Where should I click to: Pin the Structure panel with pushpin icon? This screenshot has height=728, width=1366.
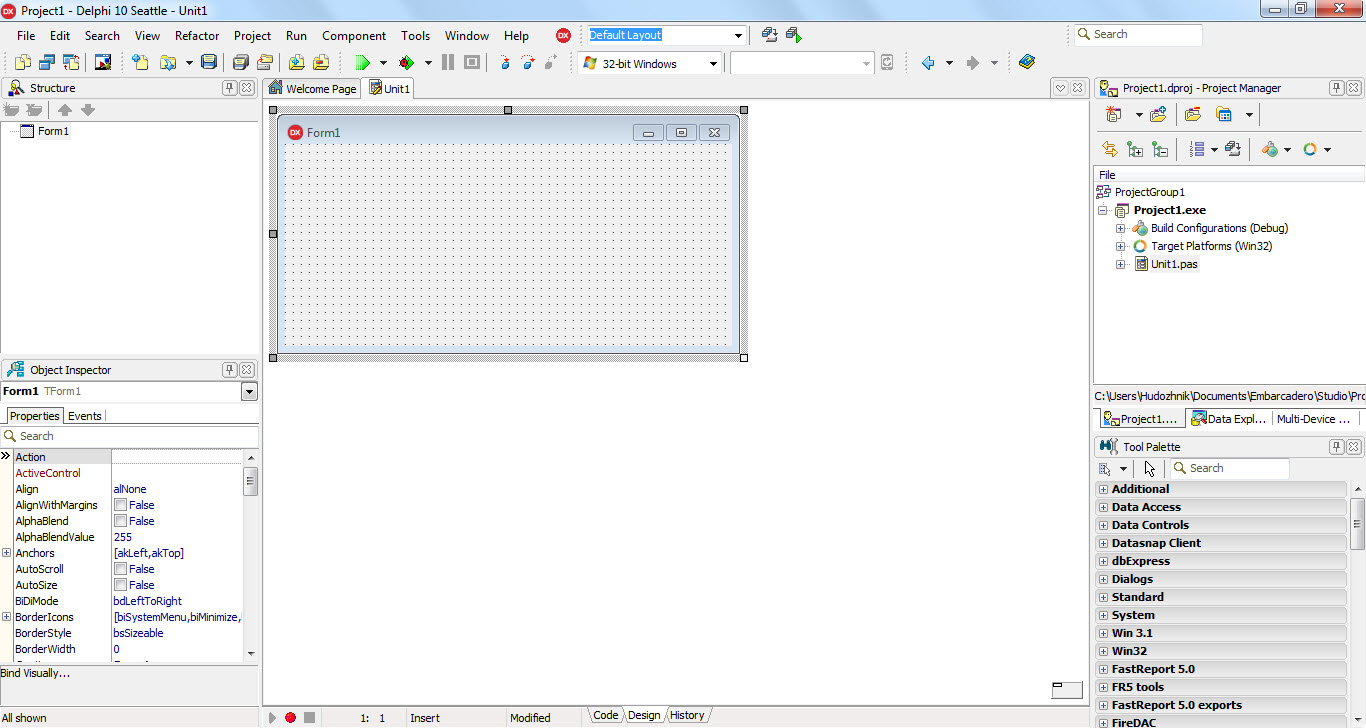tap(229, 88)
